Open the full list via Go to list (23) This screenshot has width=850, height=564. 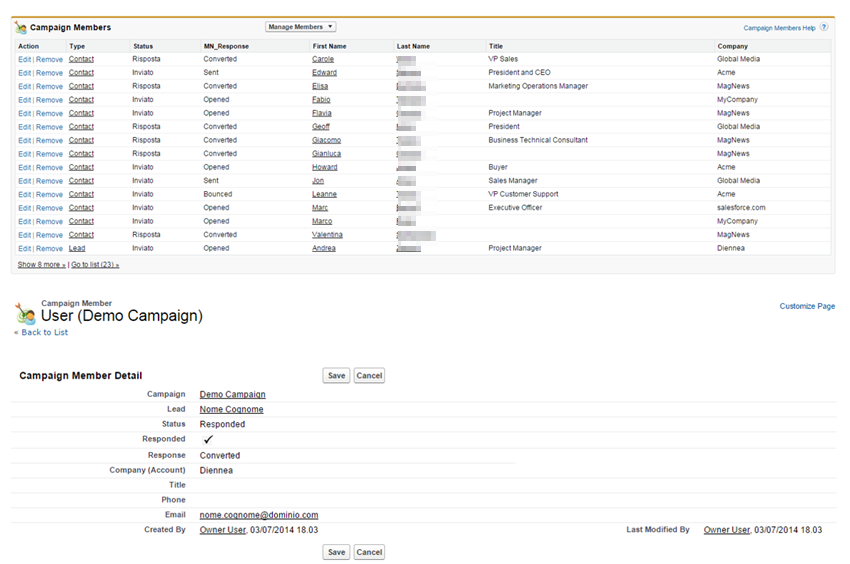click(x=95, y=265)
